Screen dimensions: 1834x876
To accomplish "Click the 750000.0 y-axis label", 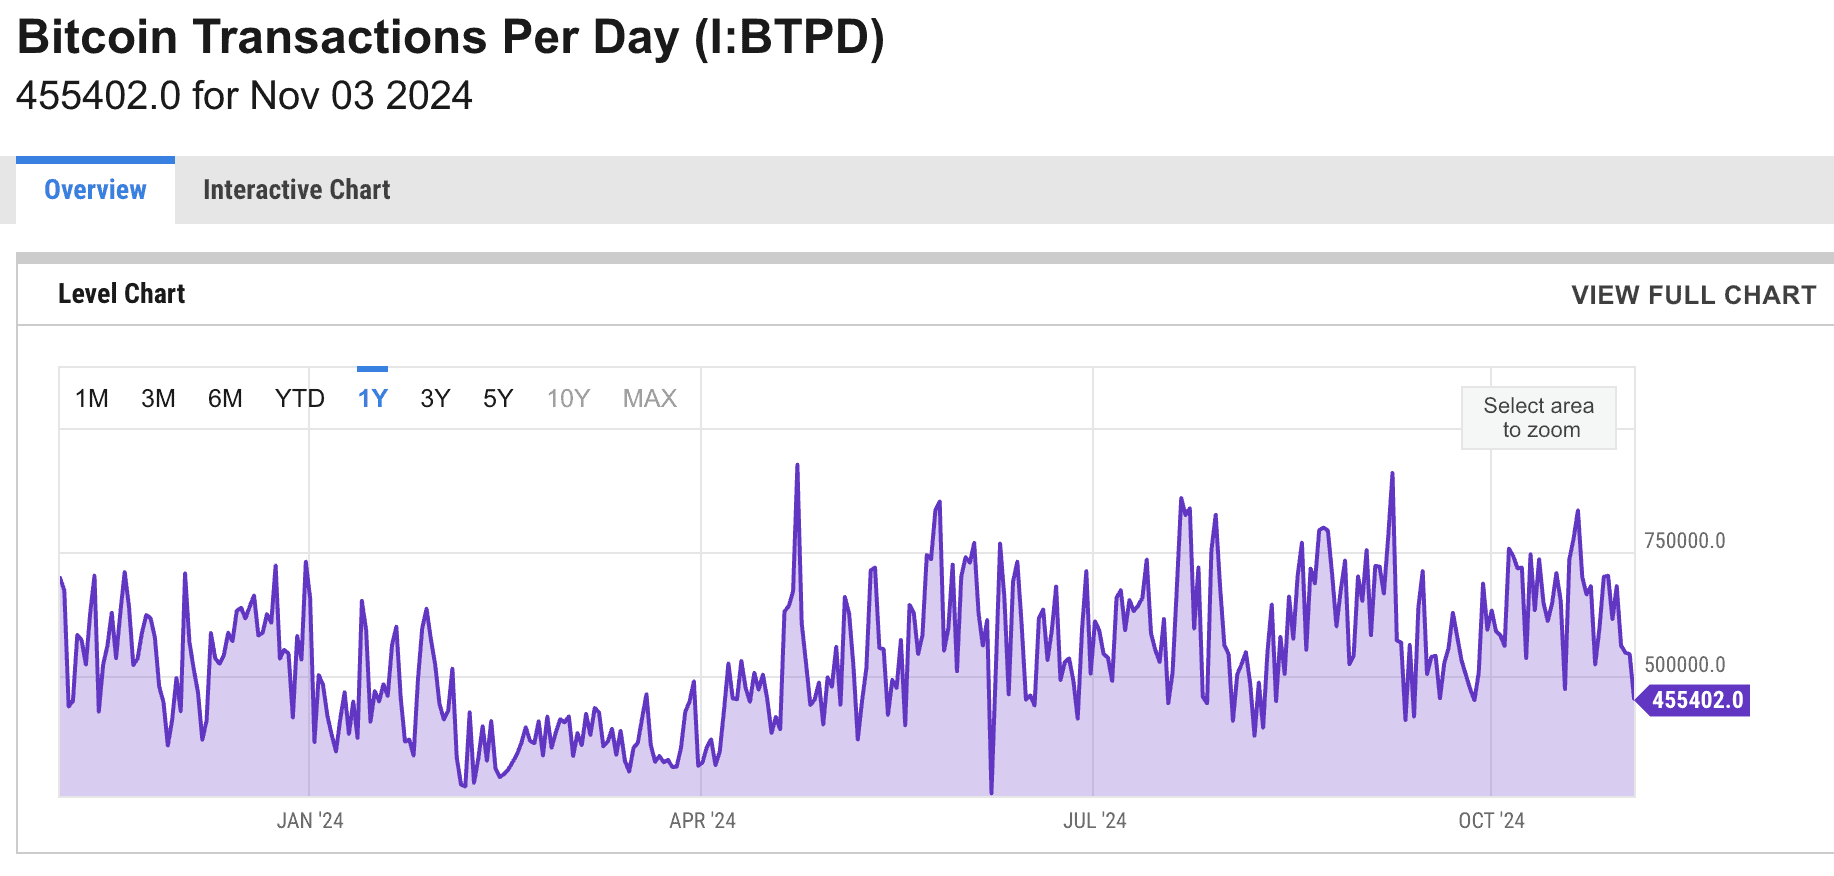I will point(1685,541).
